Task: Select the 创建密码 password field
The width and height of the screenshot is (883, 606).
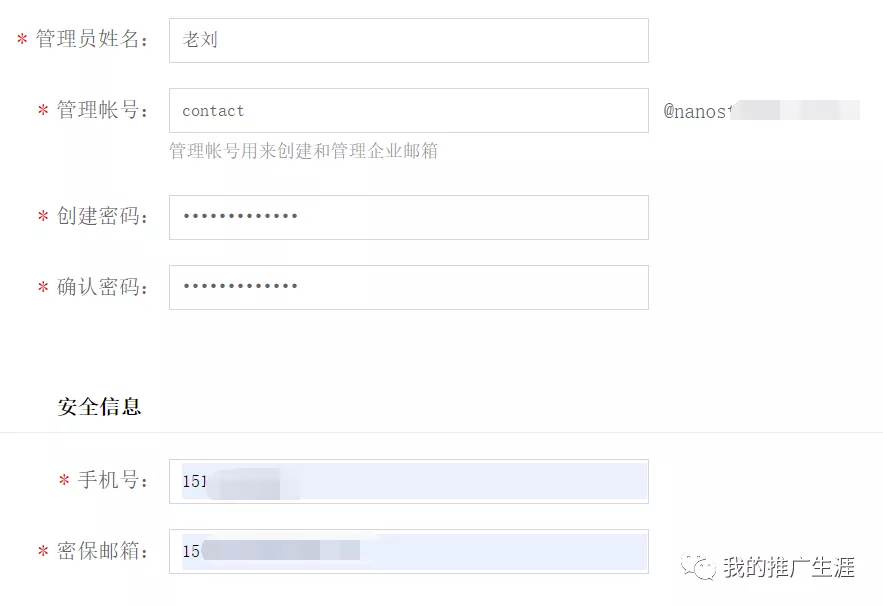Action: click(408, 217)
